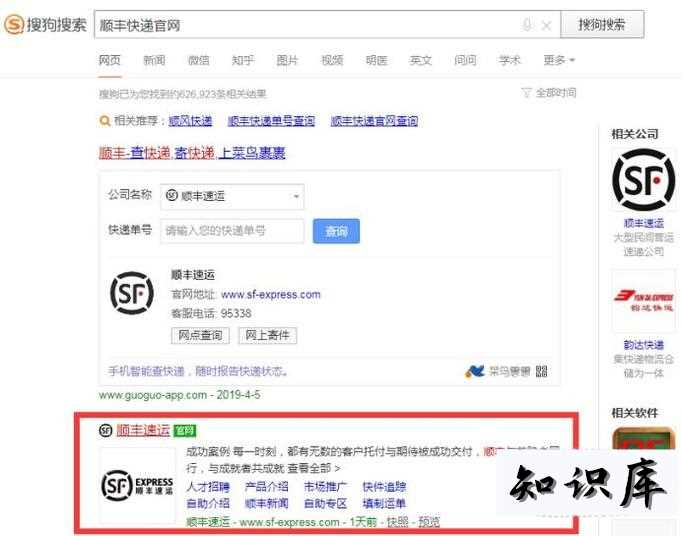Switch to the 新闻 tab

click(154, 60)
